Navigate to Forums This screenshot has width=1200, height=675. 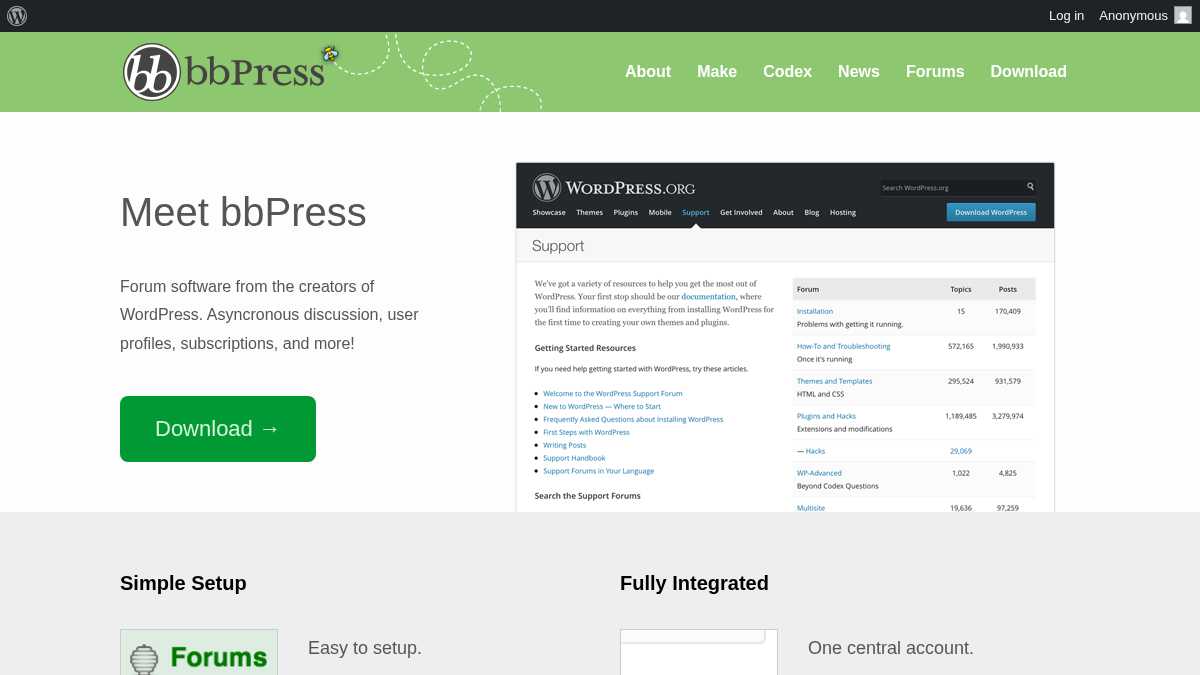[935, 72]
